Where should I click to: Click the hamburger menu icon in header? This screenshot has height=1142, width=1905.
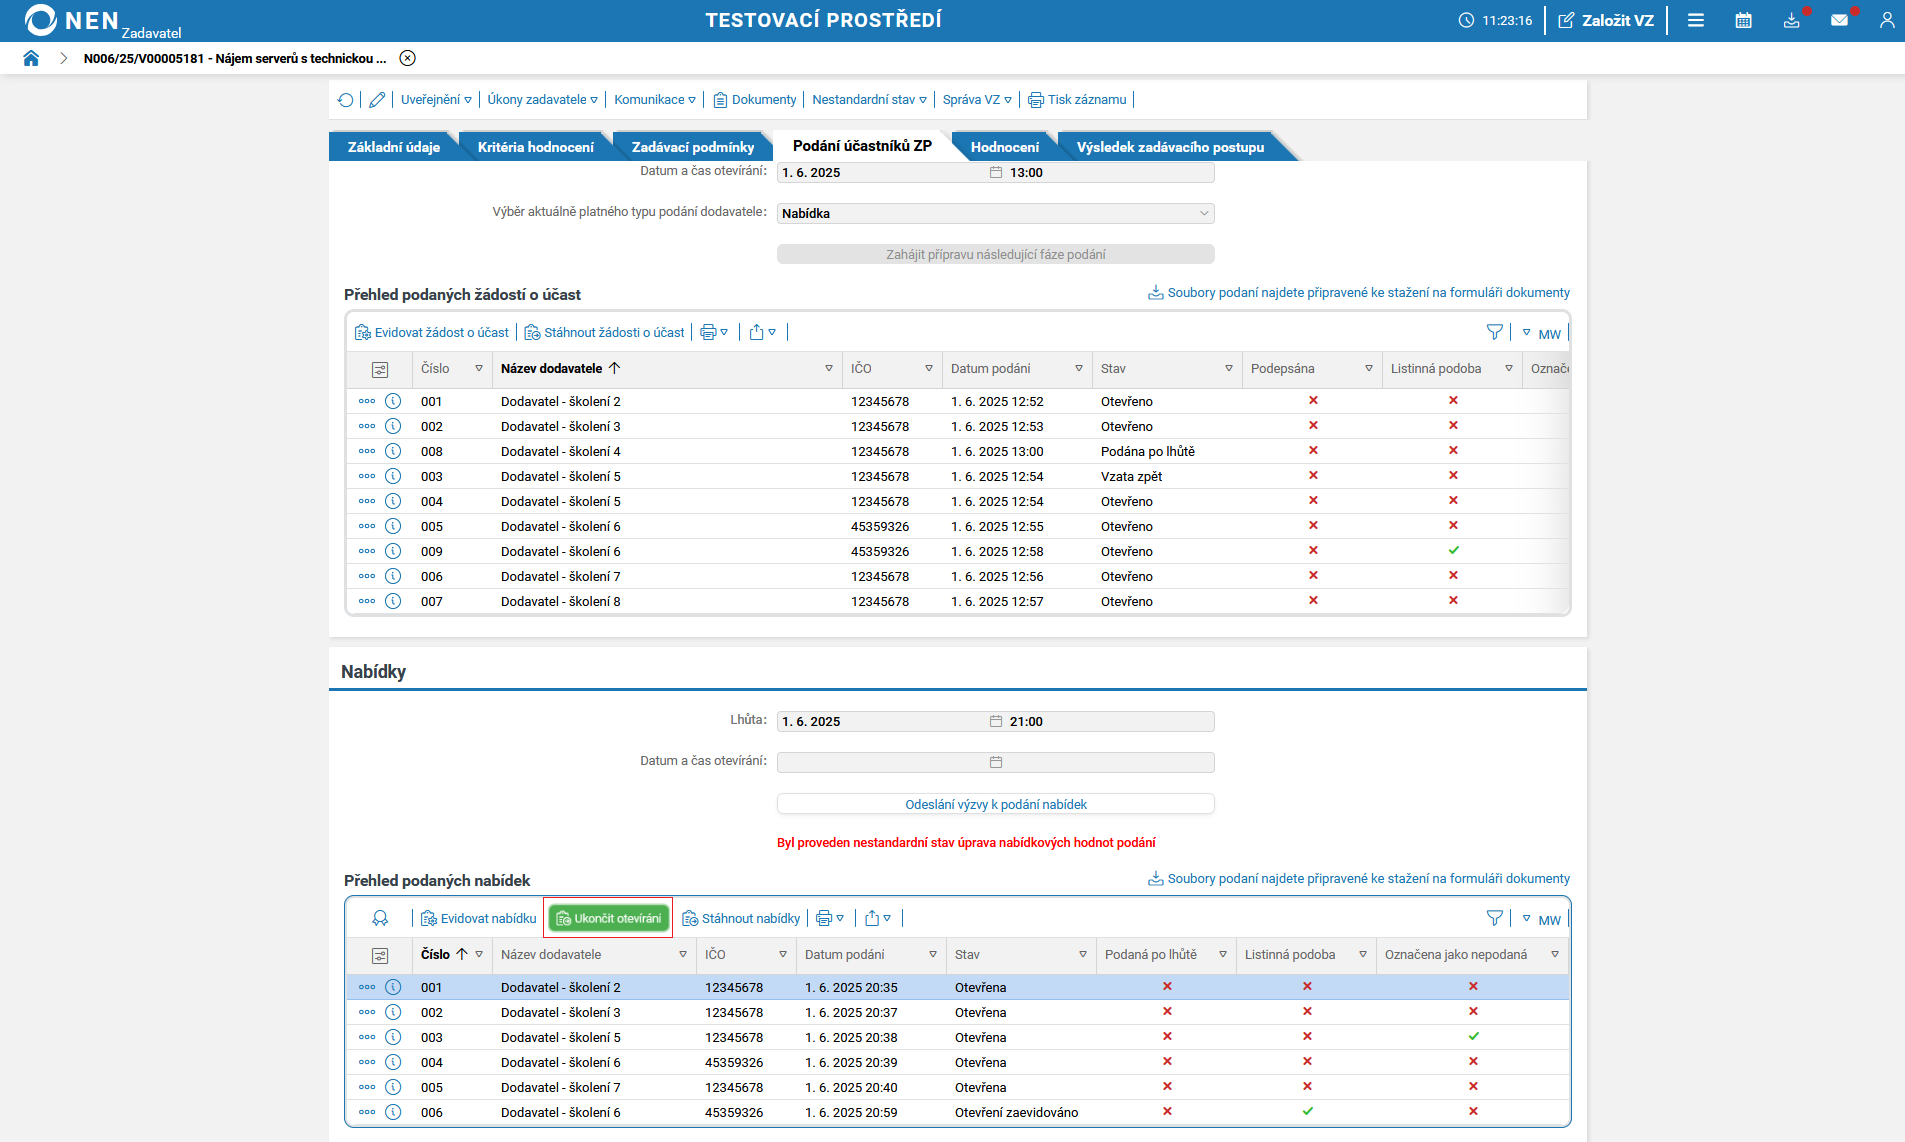point(1696,20)
